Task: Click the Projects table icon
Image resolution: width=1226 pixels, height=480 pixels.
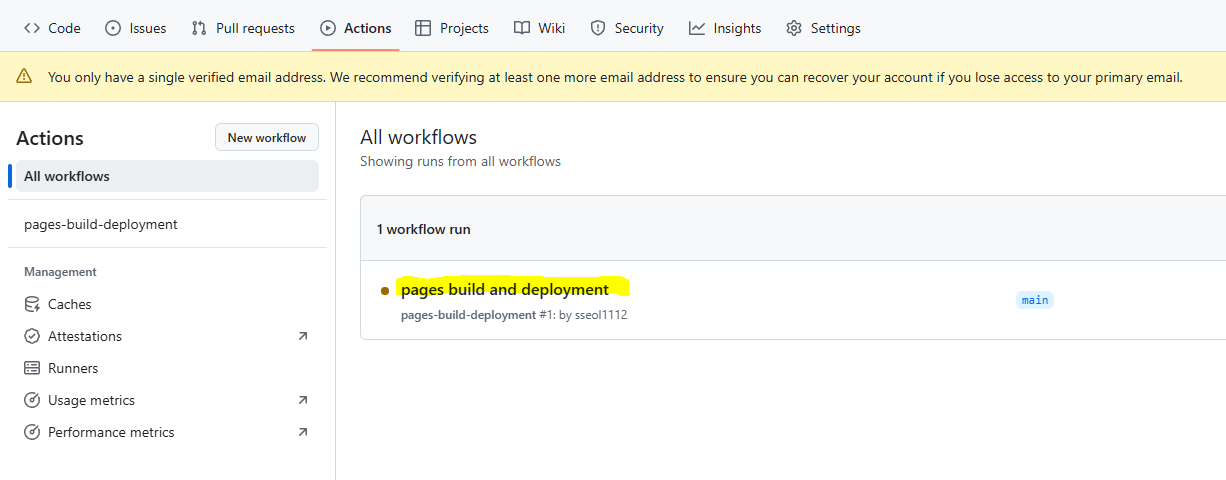Action: point(423,28)
